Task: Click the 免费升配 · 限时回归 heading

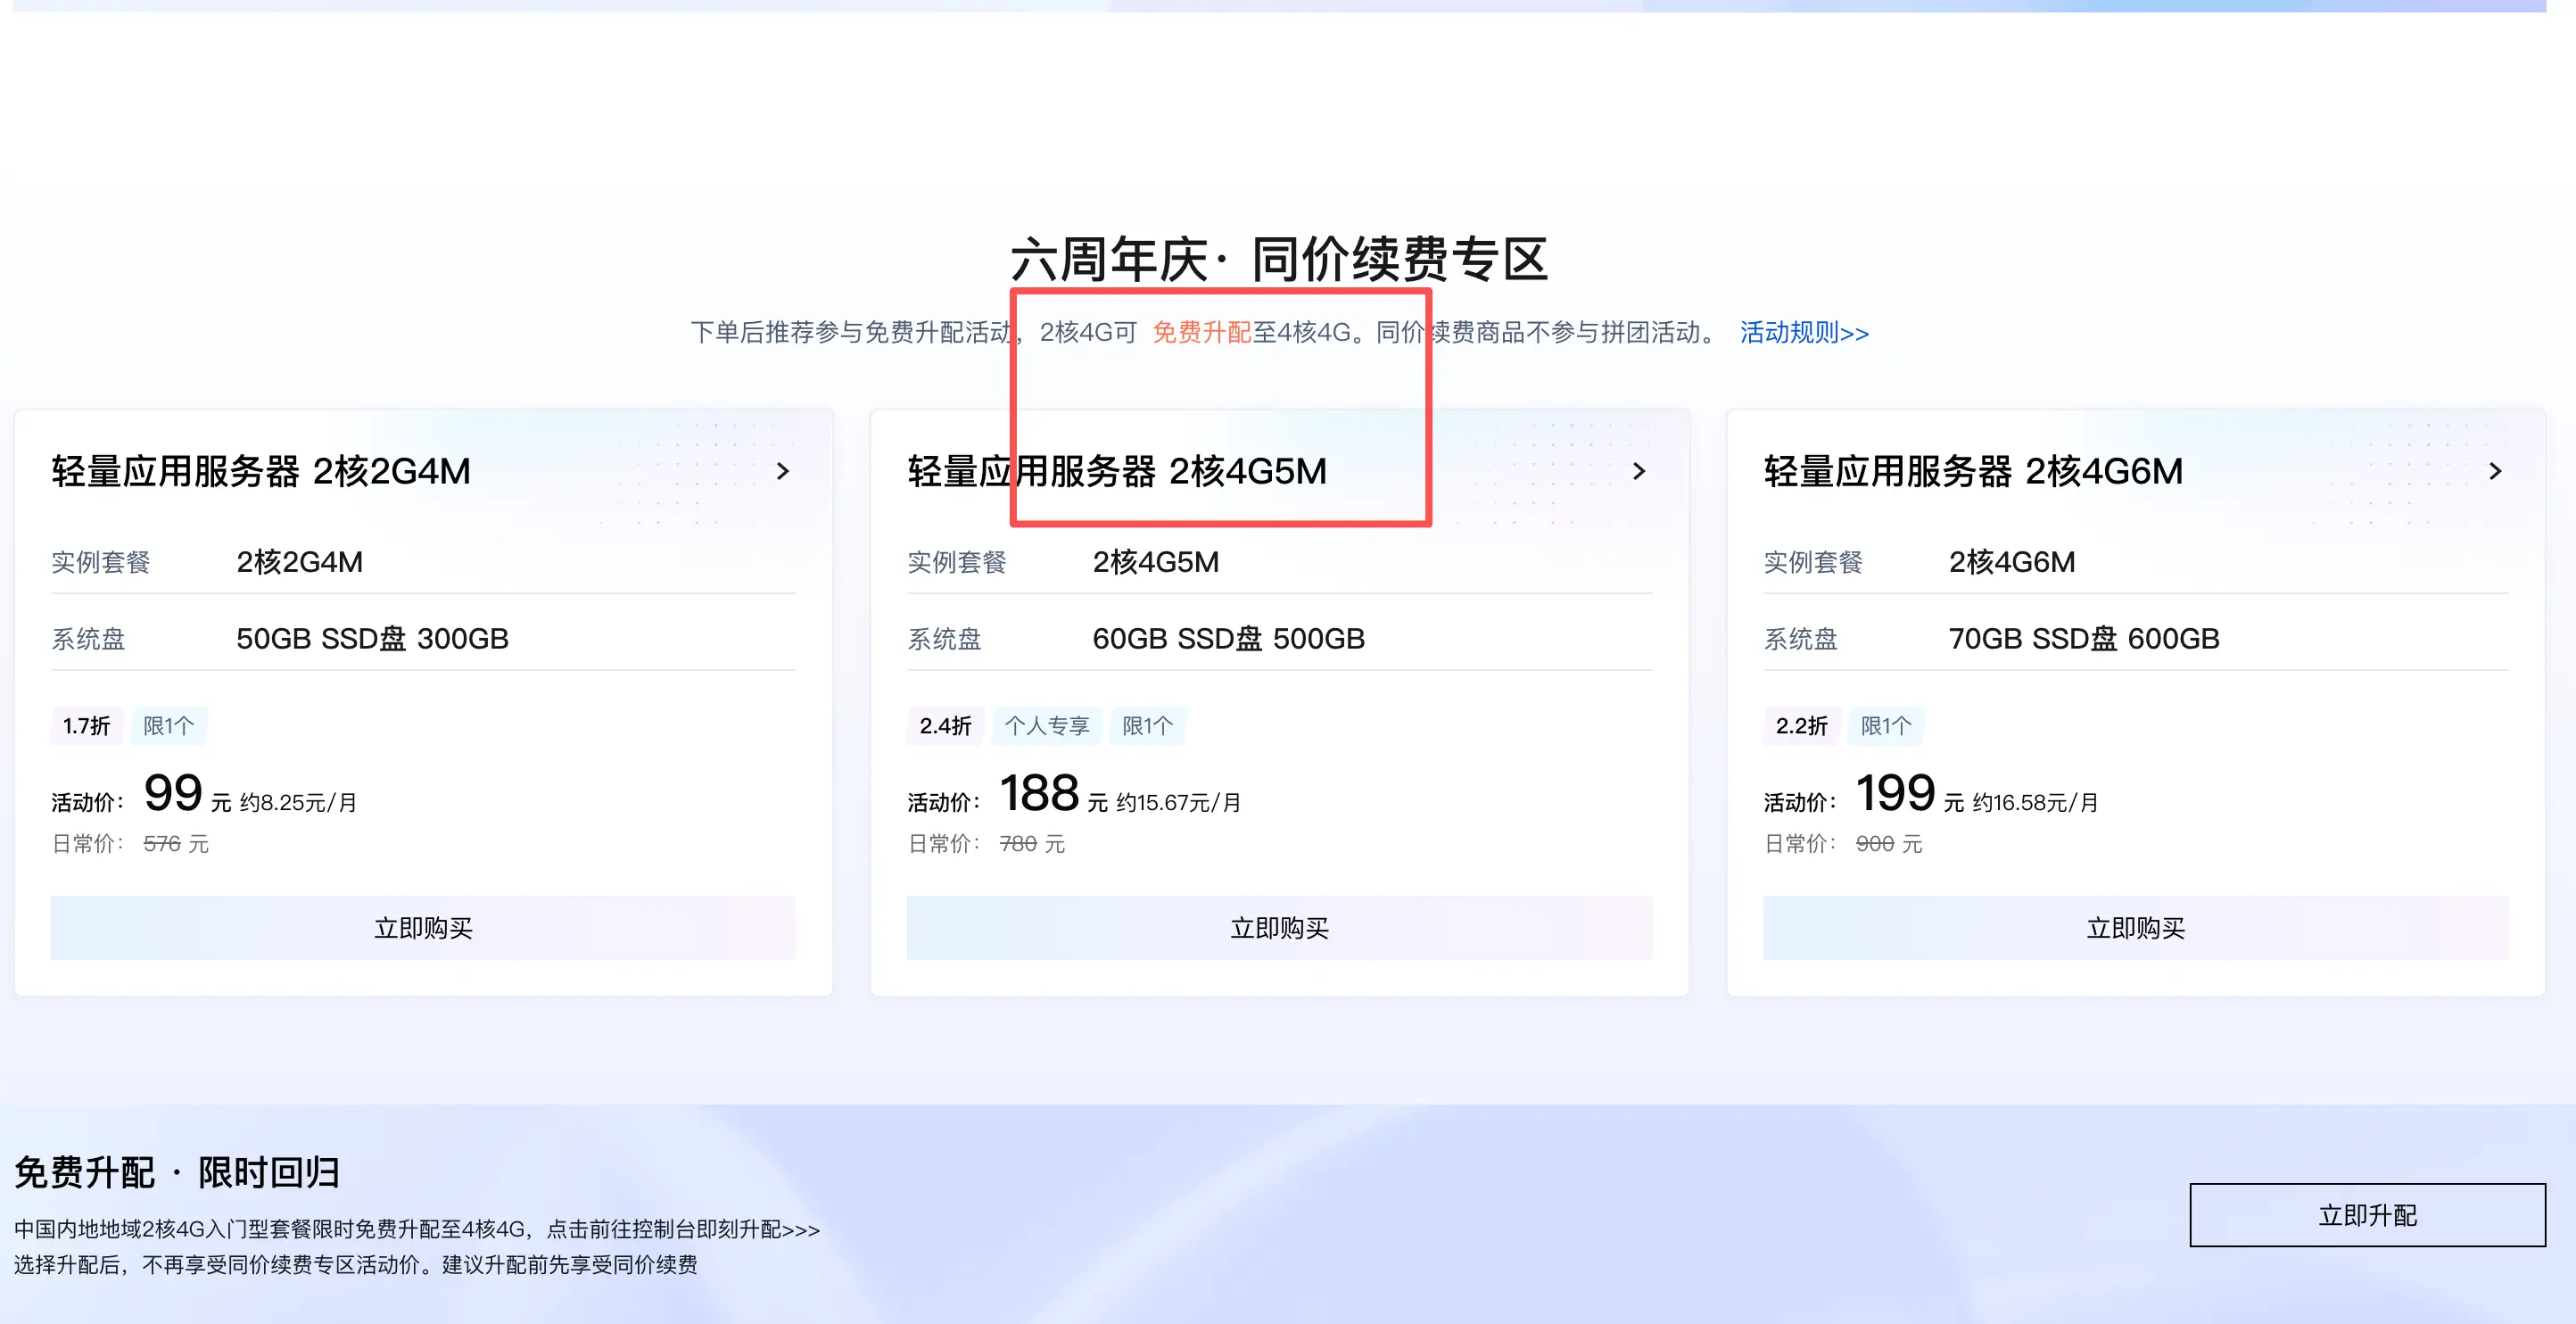Action: click(177, 1172)
